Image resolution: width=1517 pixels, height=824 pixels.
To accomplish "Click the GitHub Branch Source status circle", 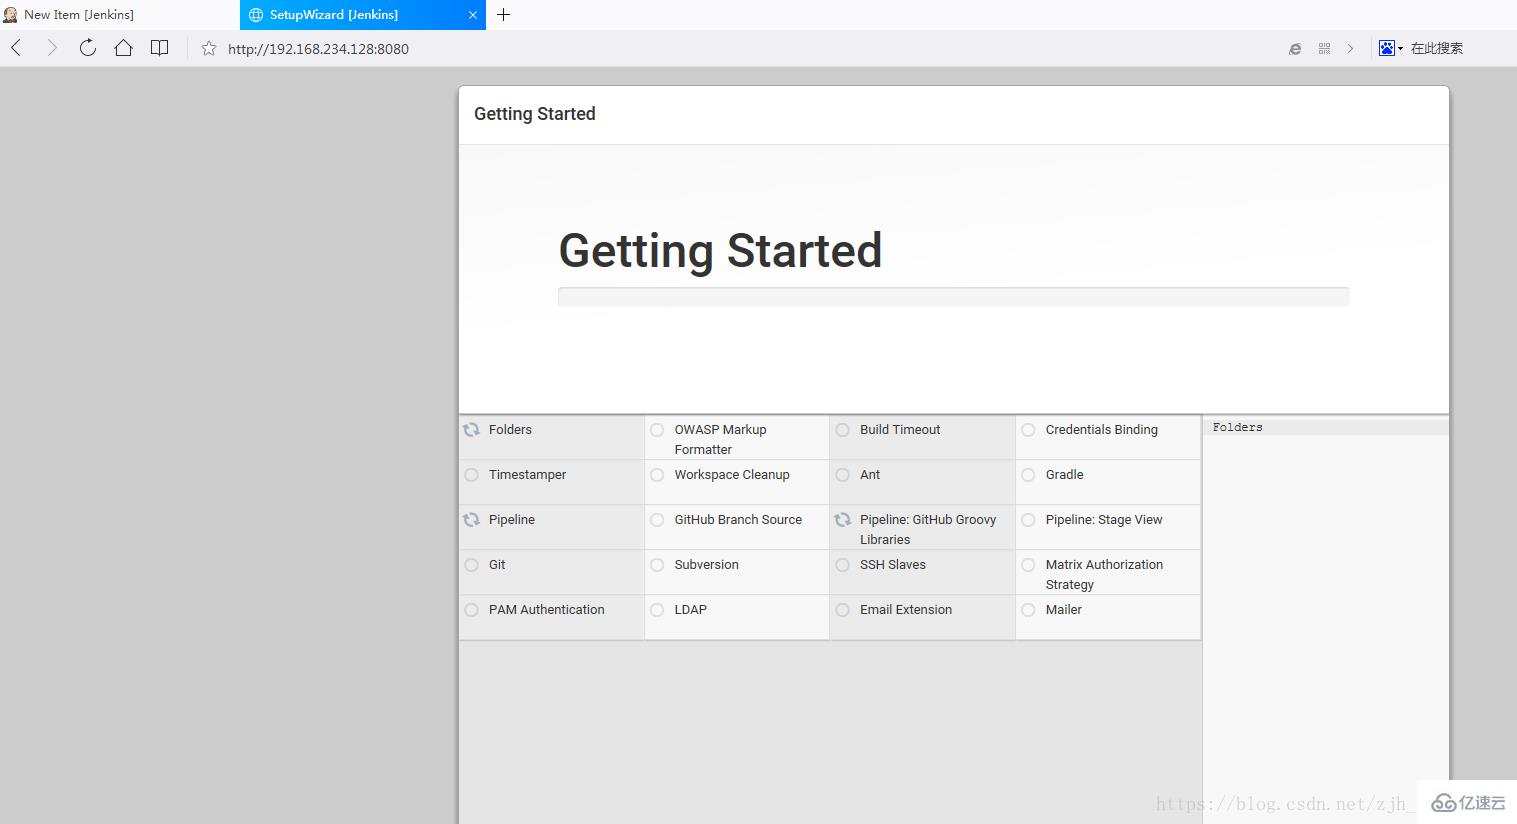I will [x=657, y=520].
